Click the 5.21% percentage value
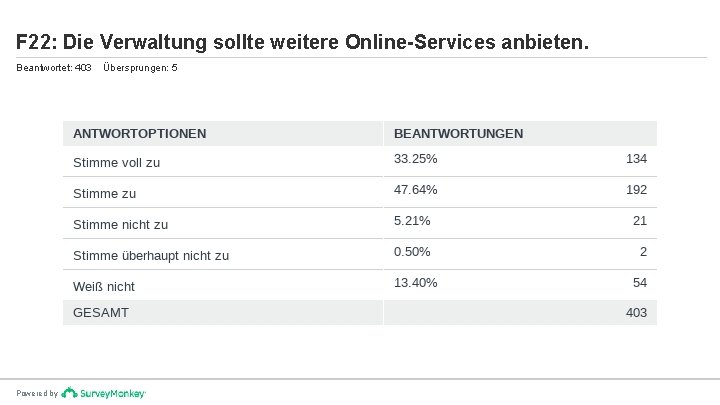This screenshot has width=720, height=405. pos(412,220)
